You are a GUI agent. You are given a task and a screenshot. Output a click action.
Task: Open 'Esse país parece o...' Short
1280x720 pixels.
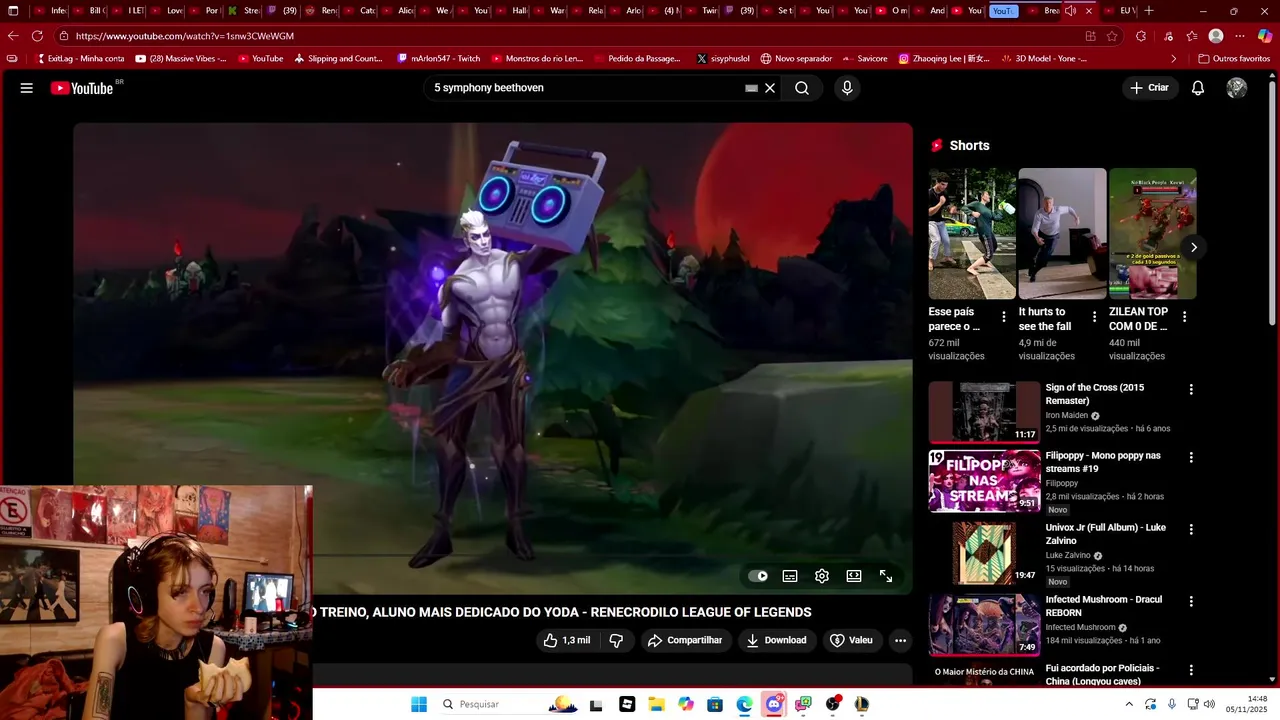pos(971,233)
